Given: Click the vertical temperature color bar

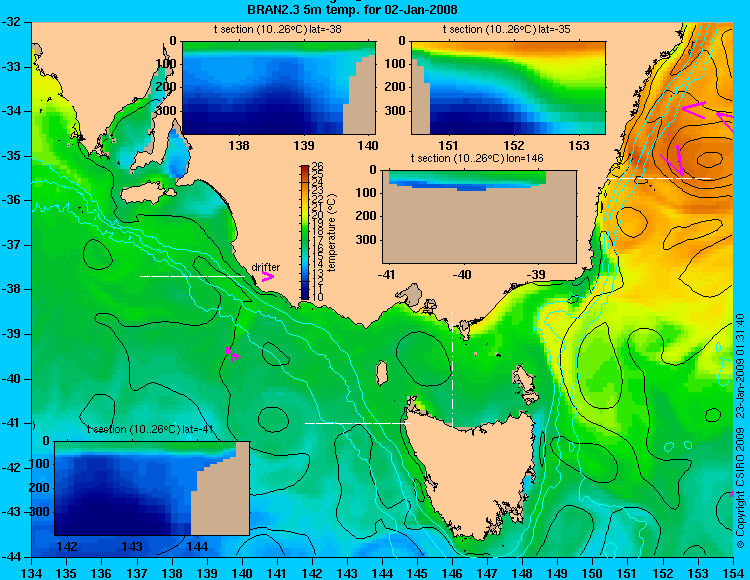Looking at the screenshot, I should click(x=305, y=233).
